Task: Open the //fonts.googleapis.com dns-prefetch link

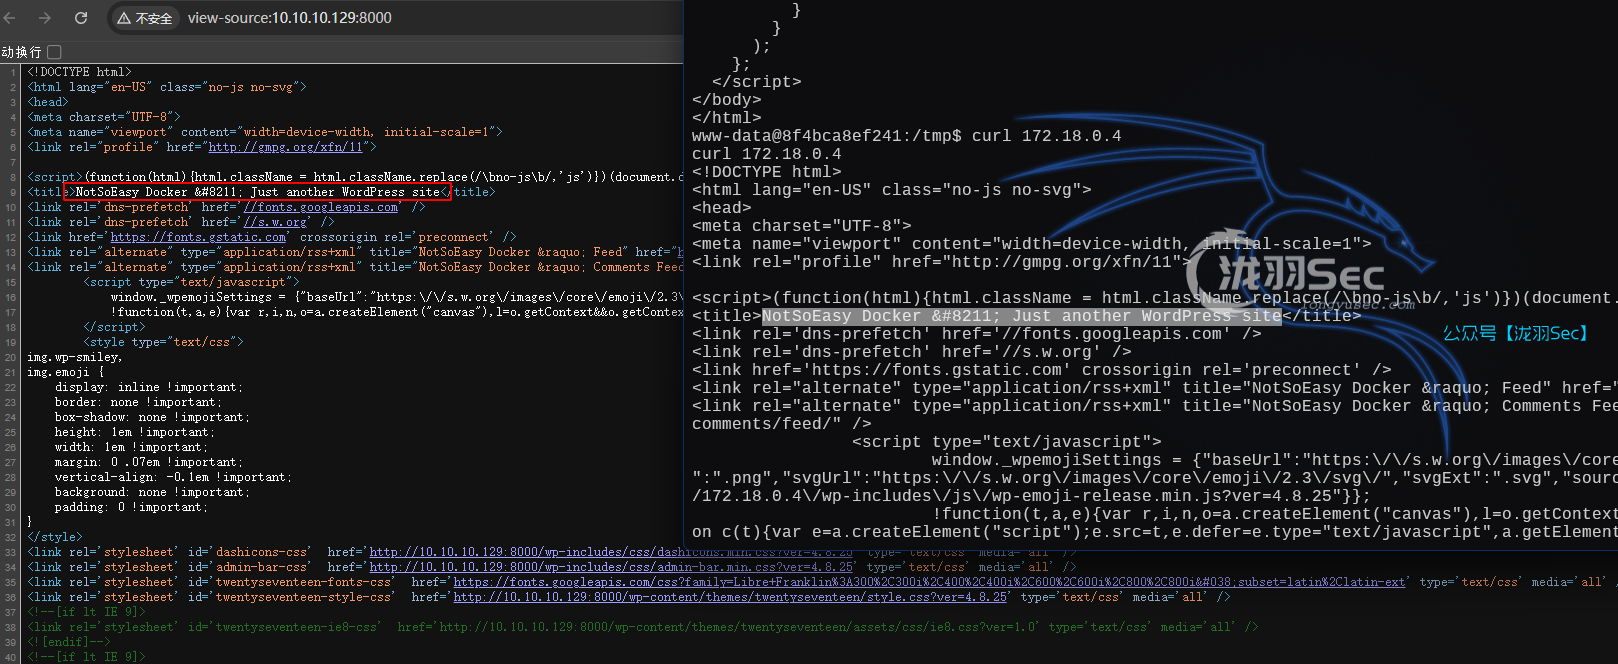Action: click(321, 207)
